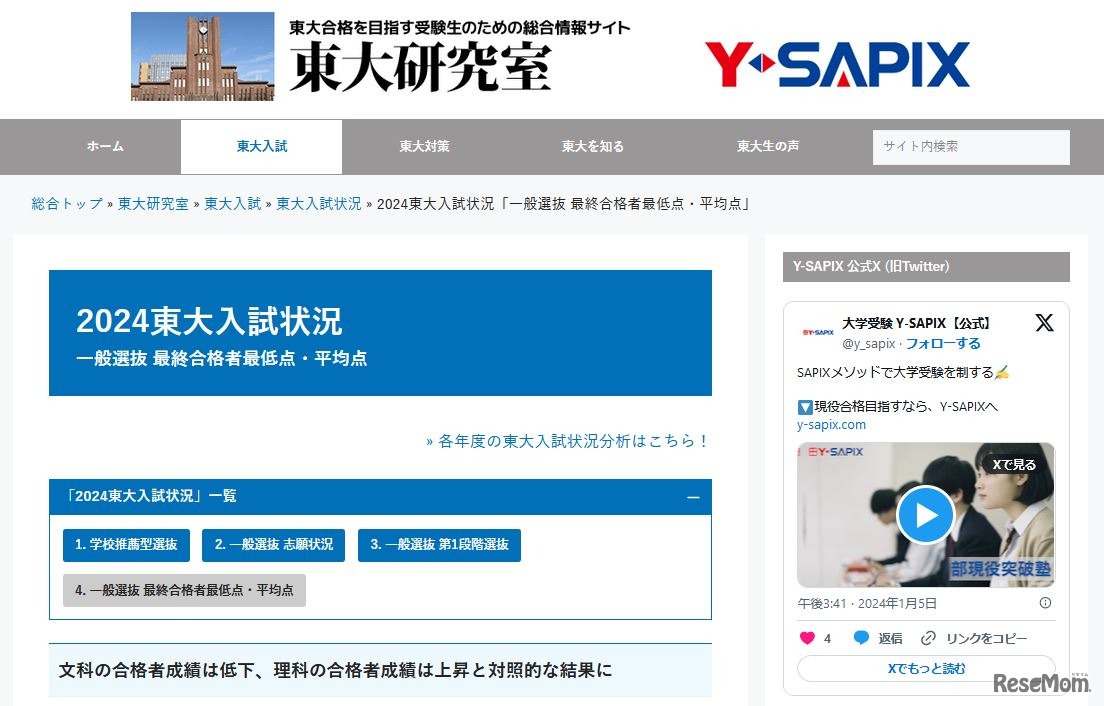The height and width of the screenshot is (706, 1104).
Task: Click the 文科の合格者成績は低下 section heading
Action: [335, 670]
